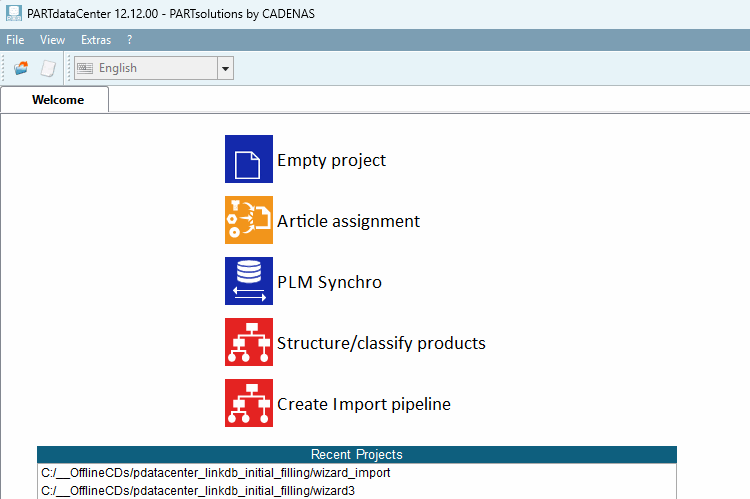Open the ? help menu

pyautogui.click(x=129, y=40)
